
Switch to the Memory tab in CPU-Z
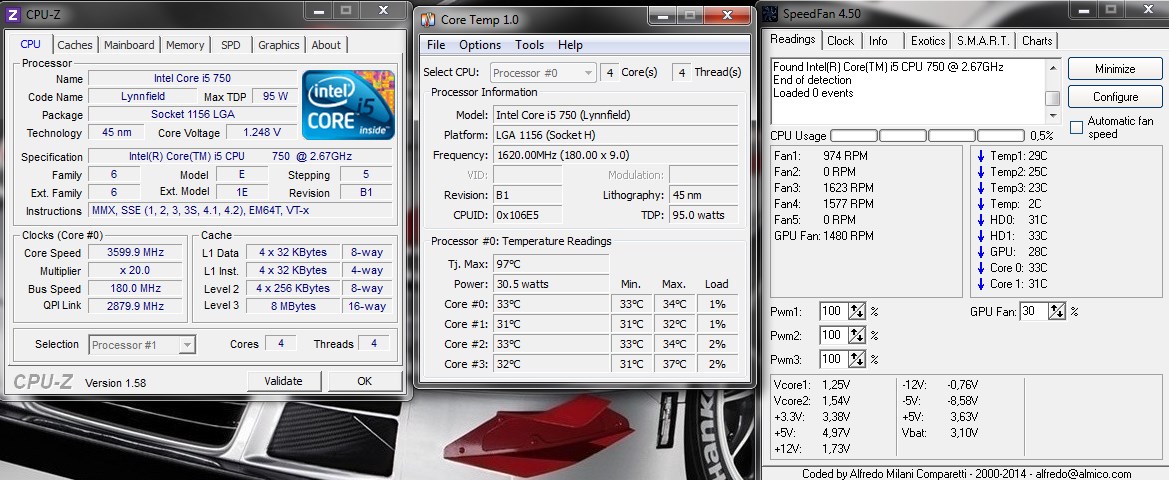(185, 45)
